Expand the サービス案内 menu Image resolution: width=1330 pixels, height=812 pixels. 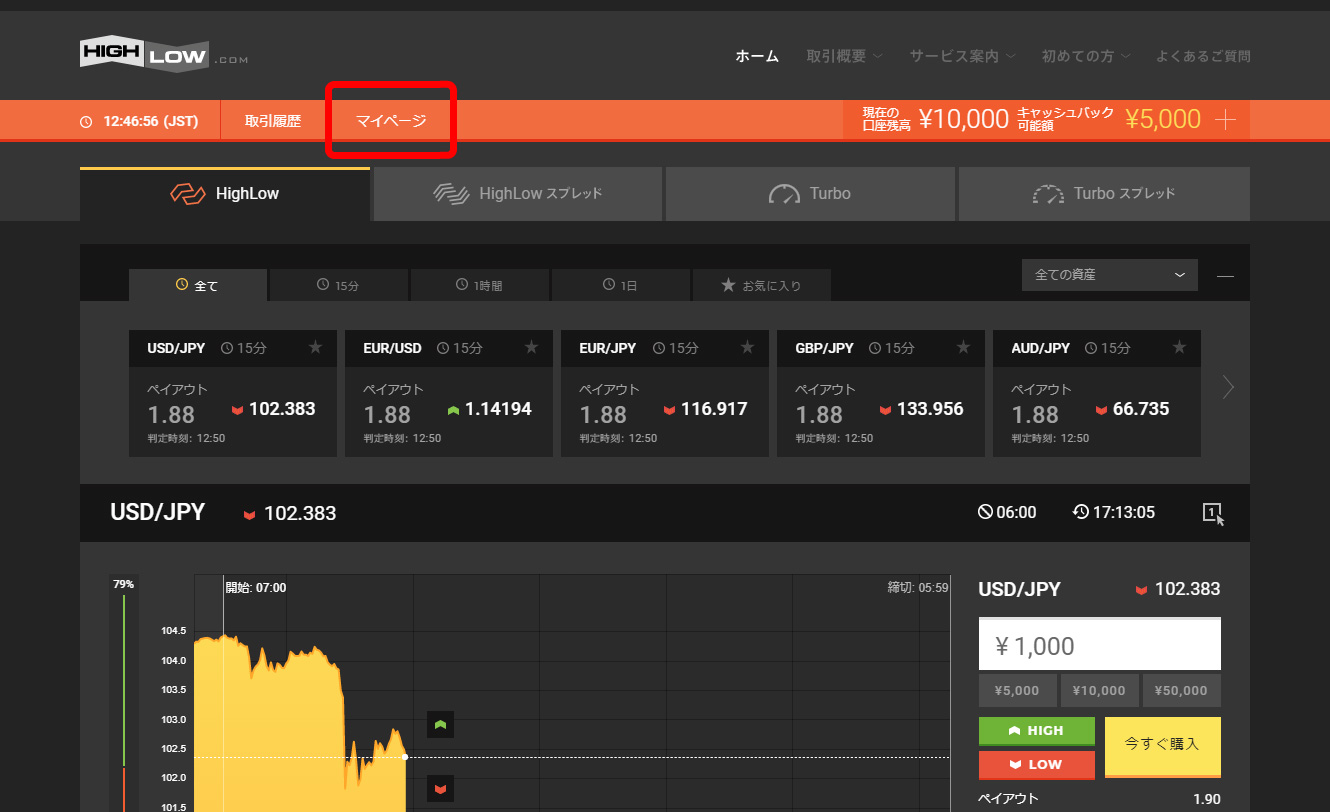point(962,56)
